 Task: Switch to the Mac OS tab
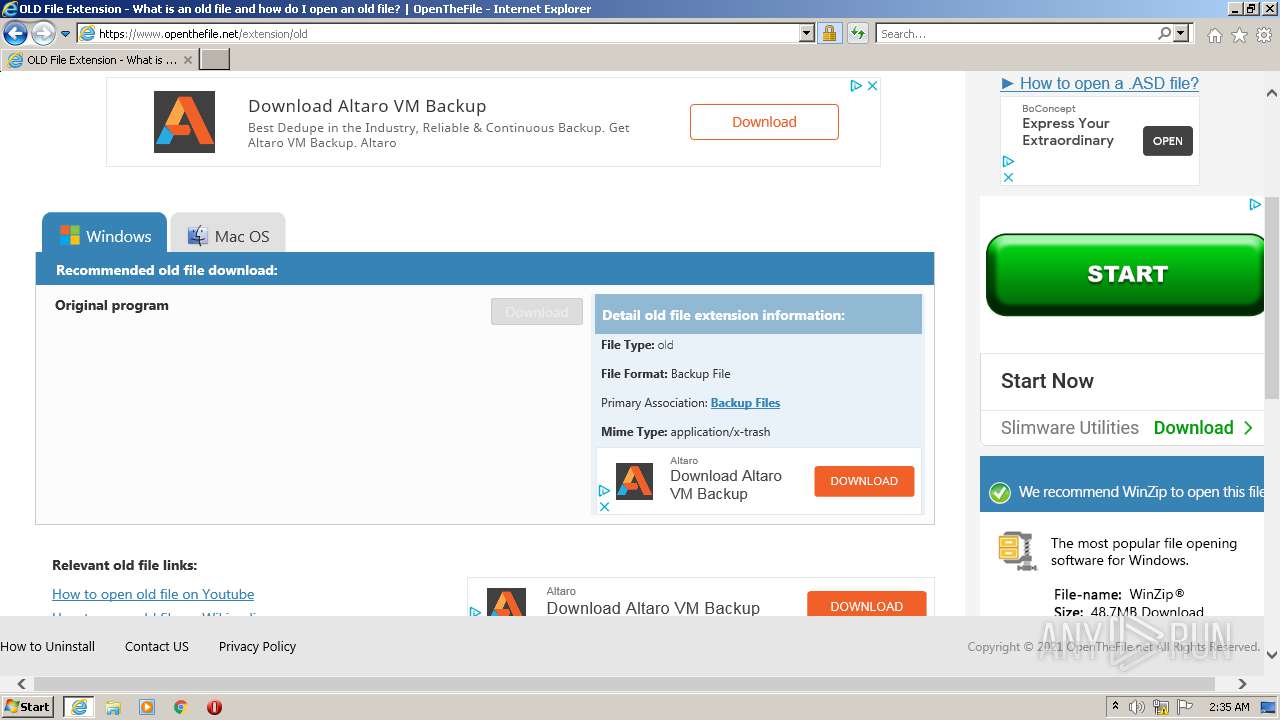coord(228,234)
